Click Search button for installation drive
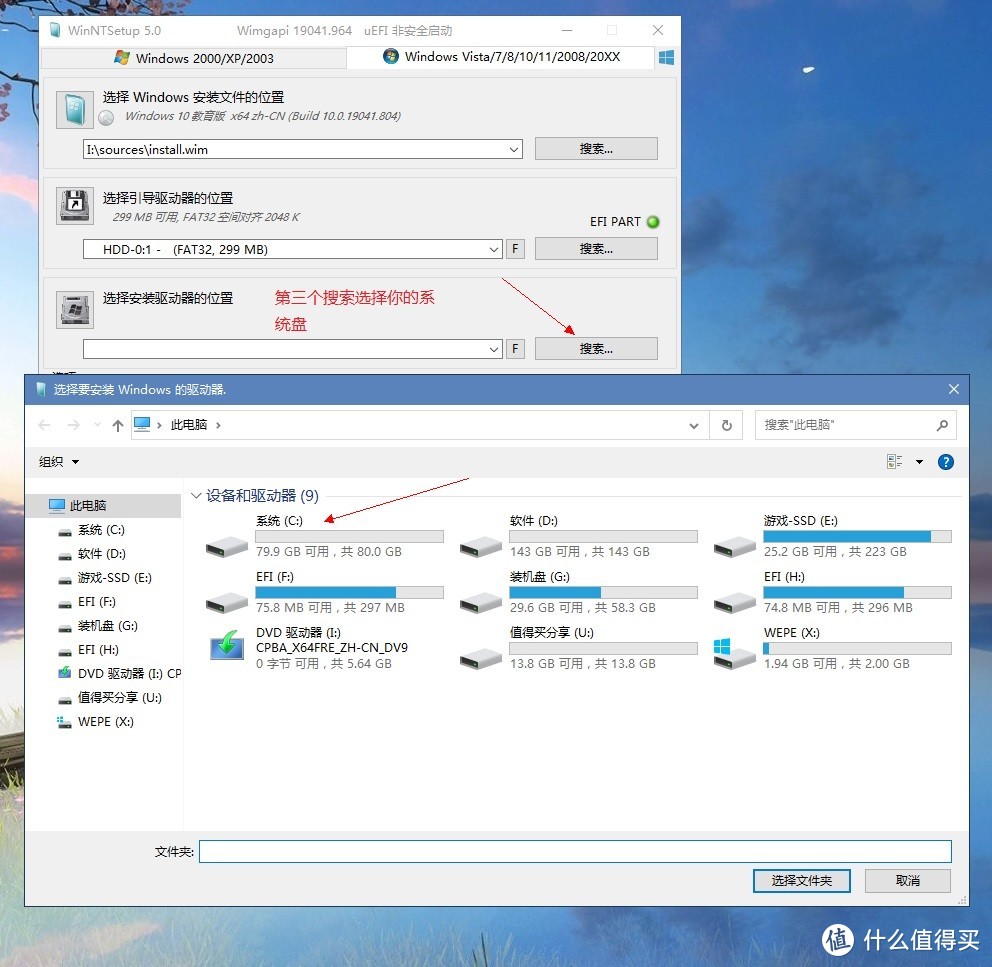Image resolution: width=992 pixels, height=967 pixels. point(596,349)
